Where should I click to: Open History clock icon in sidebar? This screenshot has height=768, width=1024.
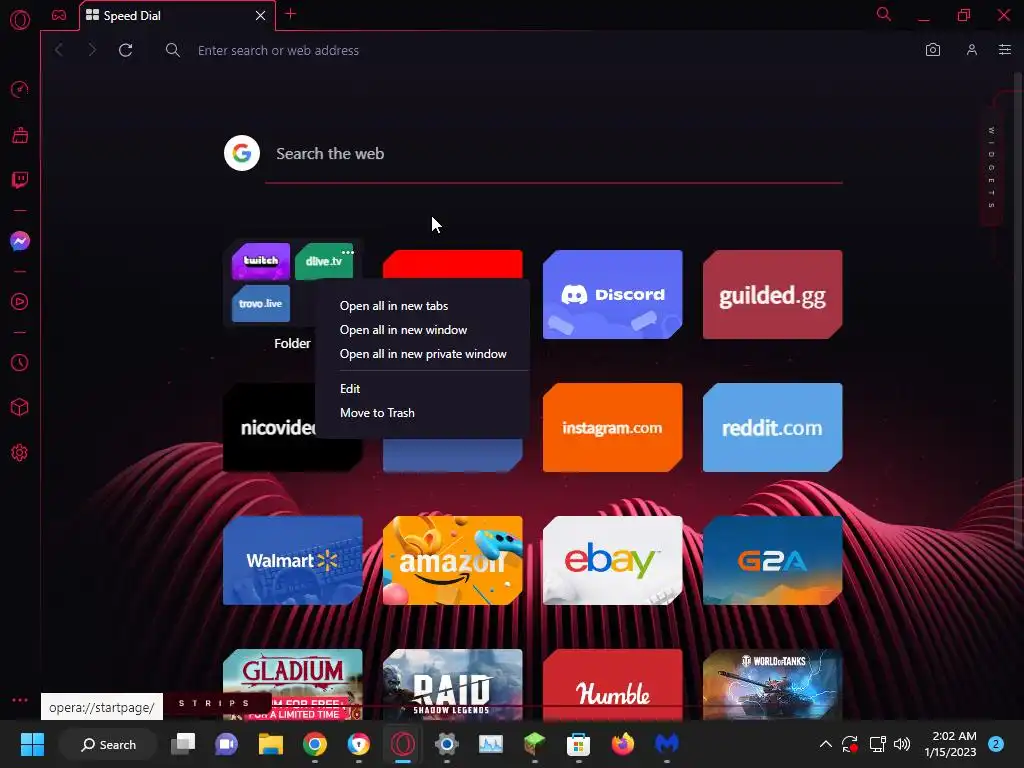coord(20,362)
